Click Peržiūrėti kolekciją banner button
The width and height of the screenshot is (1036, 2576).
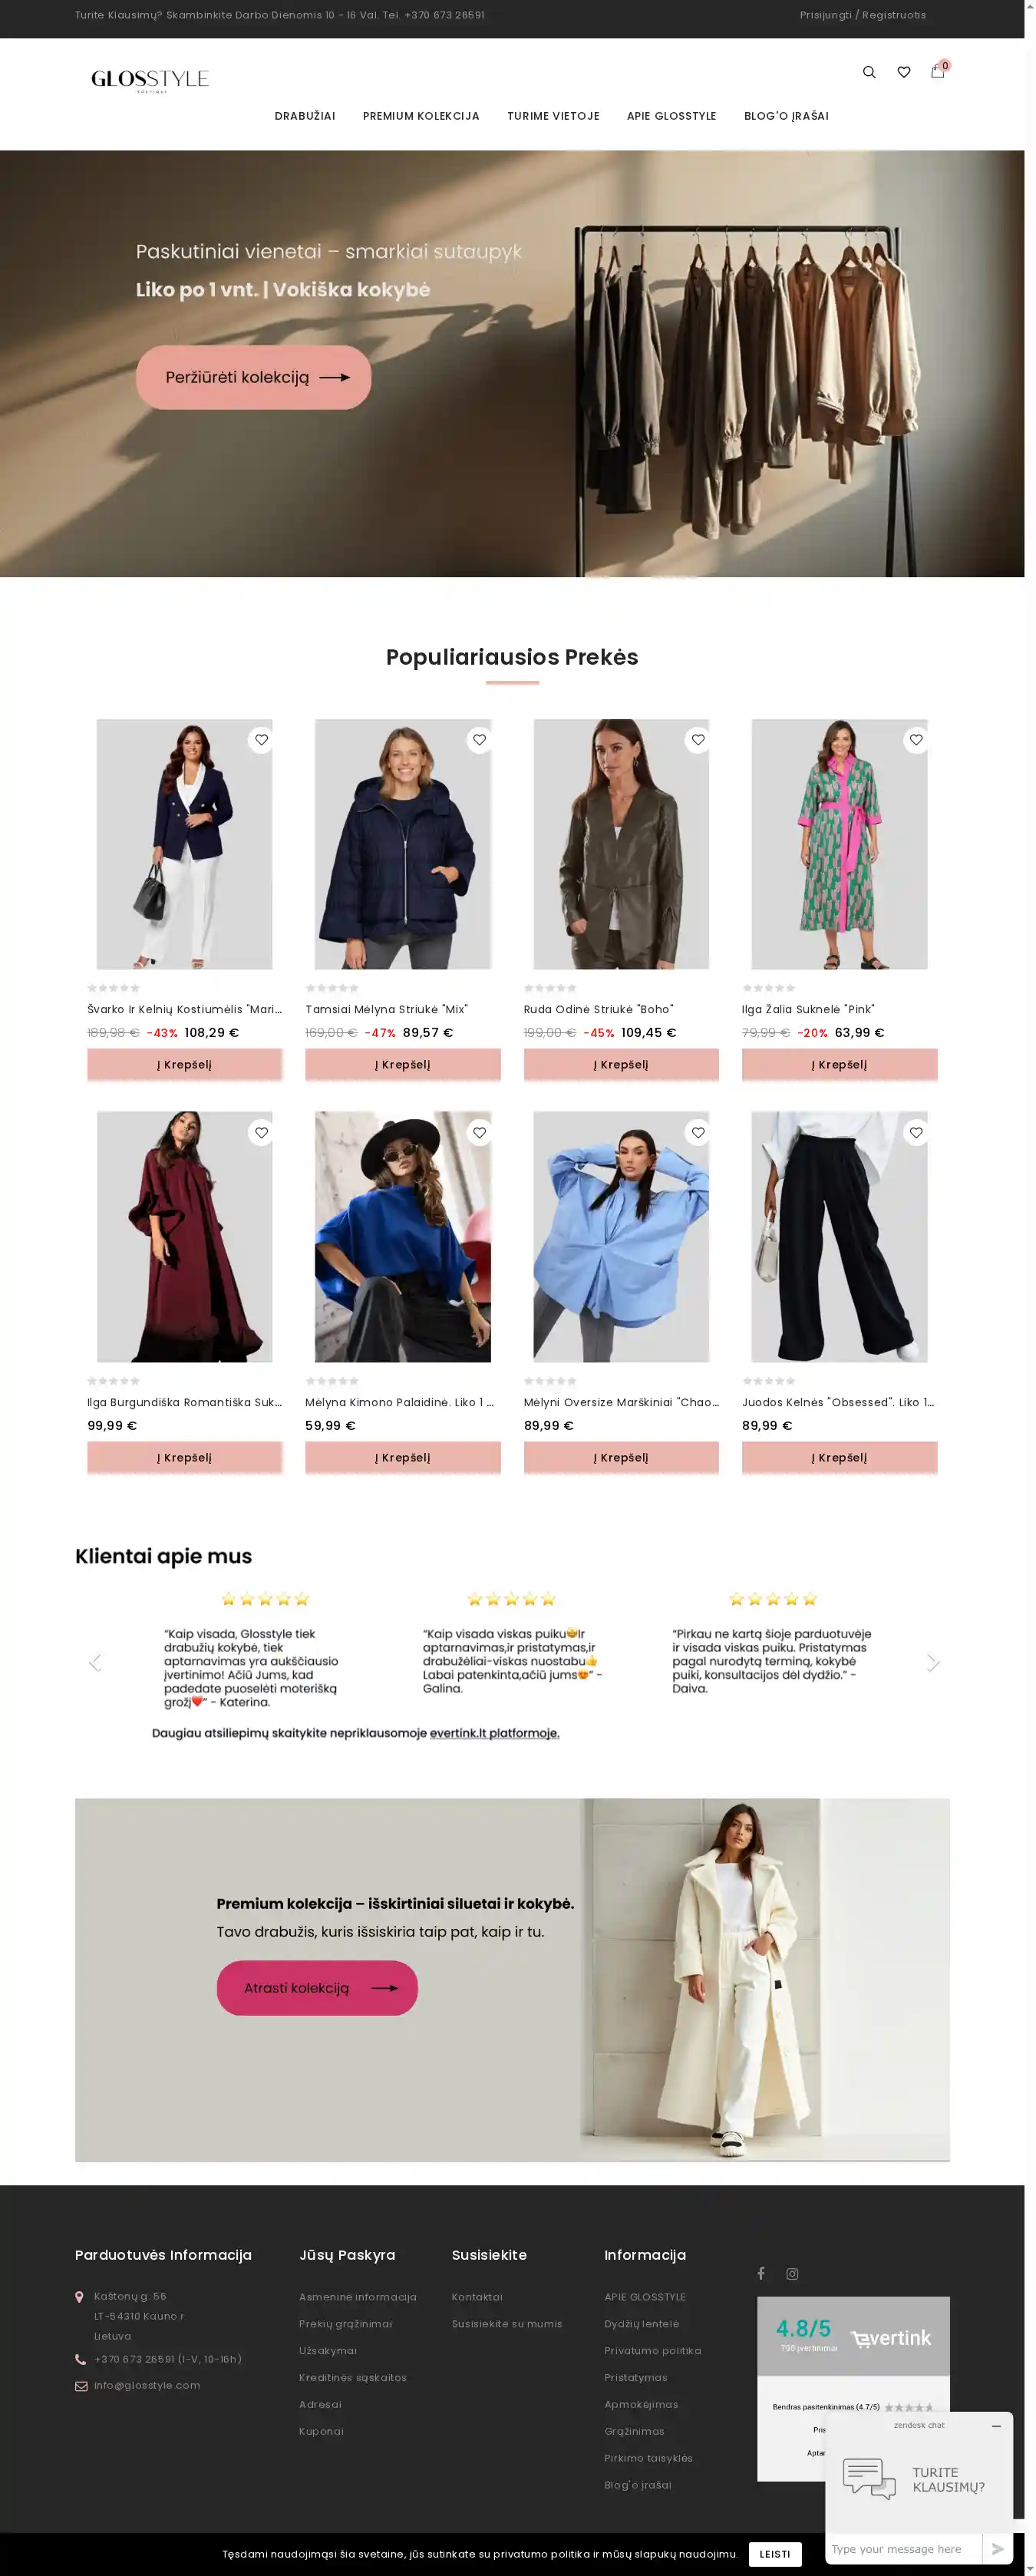(x=254, y=377)
